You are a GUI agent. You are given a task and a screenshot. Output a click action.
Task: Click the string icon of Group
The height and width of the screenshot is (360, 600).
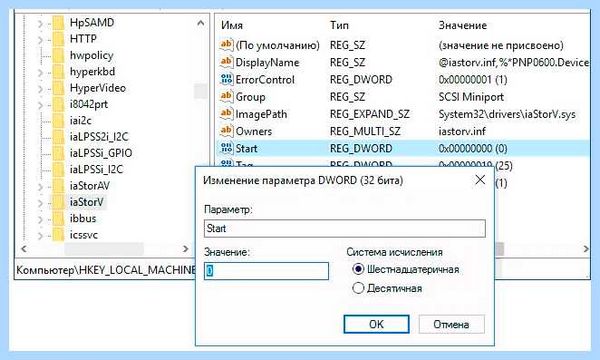click(226, 96)
